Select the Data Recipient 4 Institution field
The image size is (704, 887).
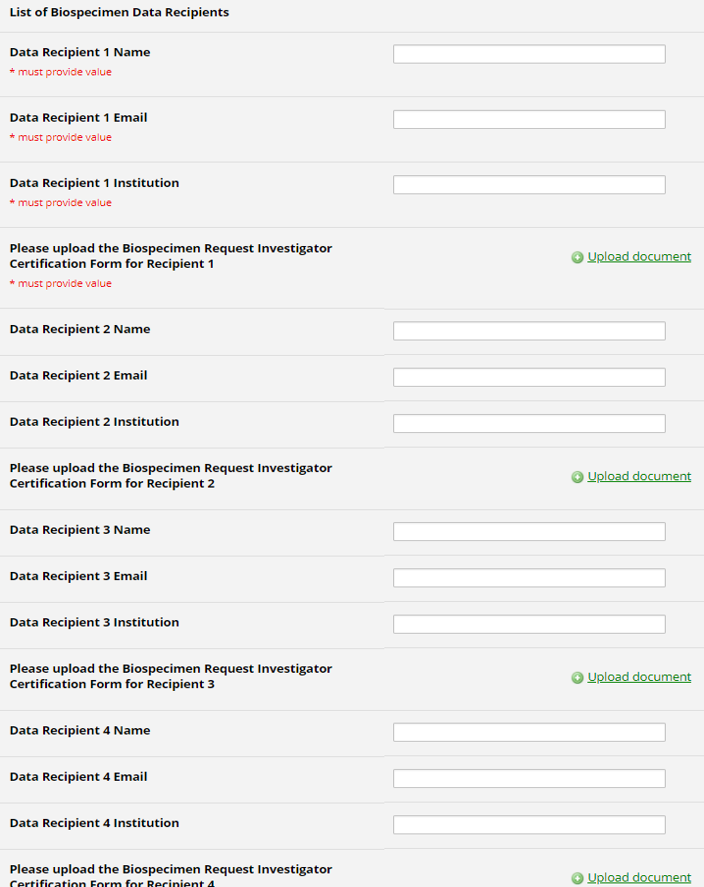(529, 825)
